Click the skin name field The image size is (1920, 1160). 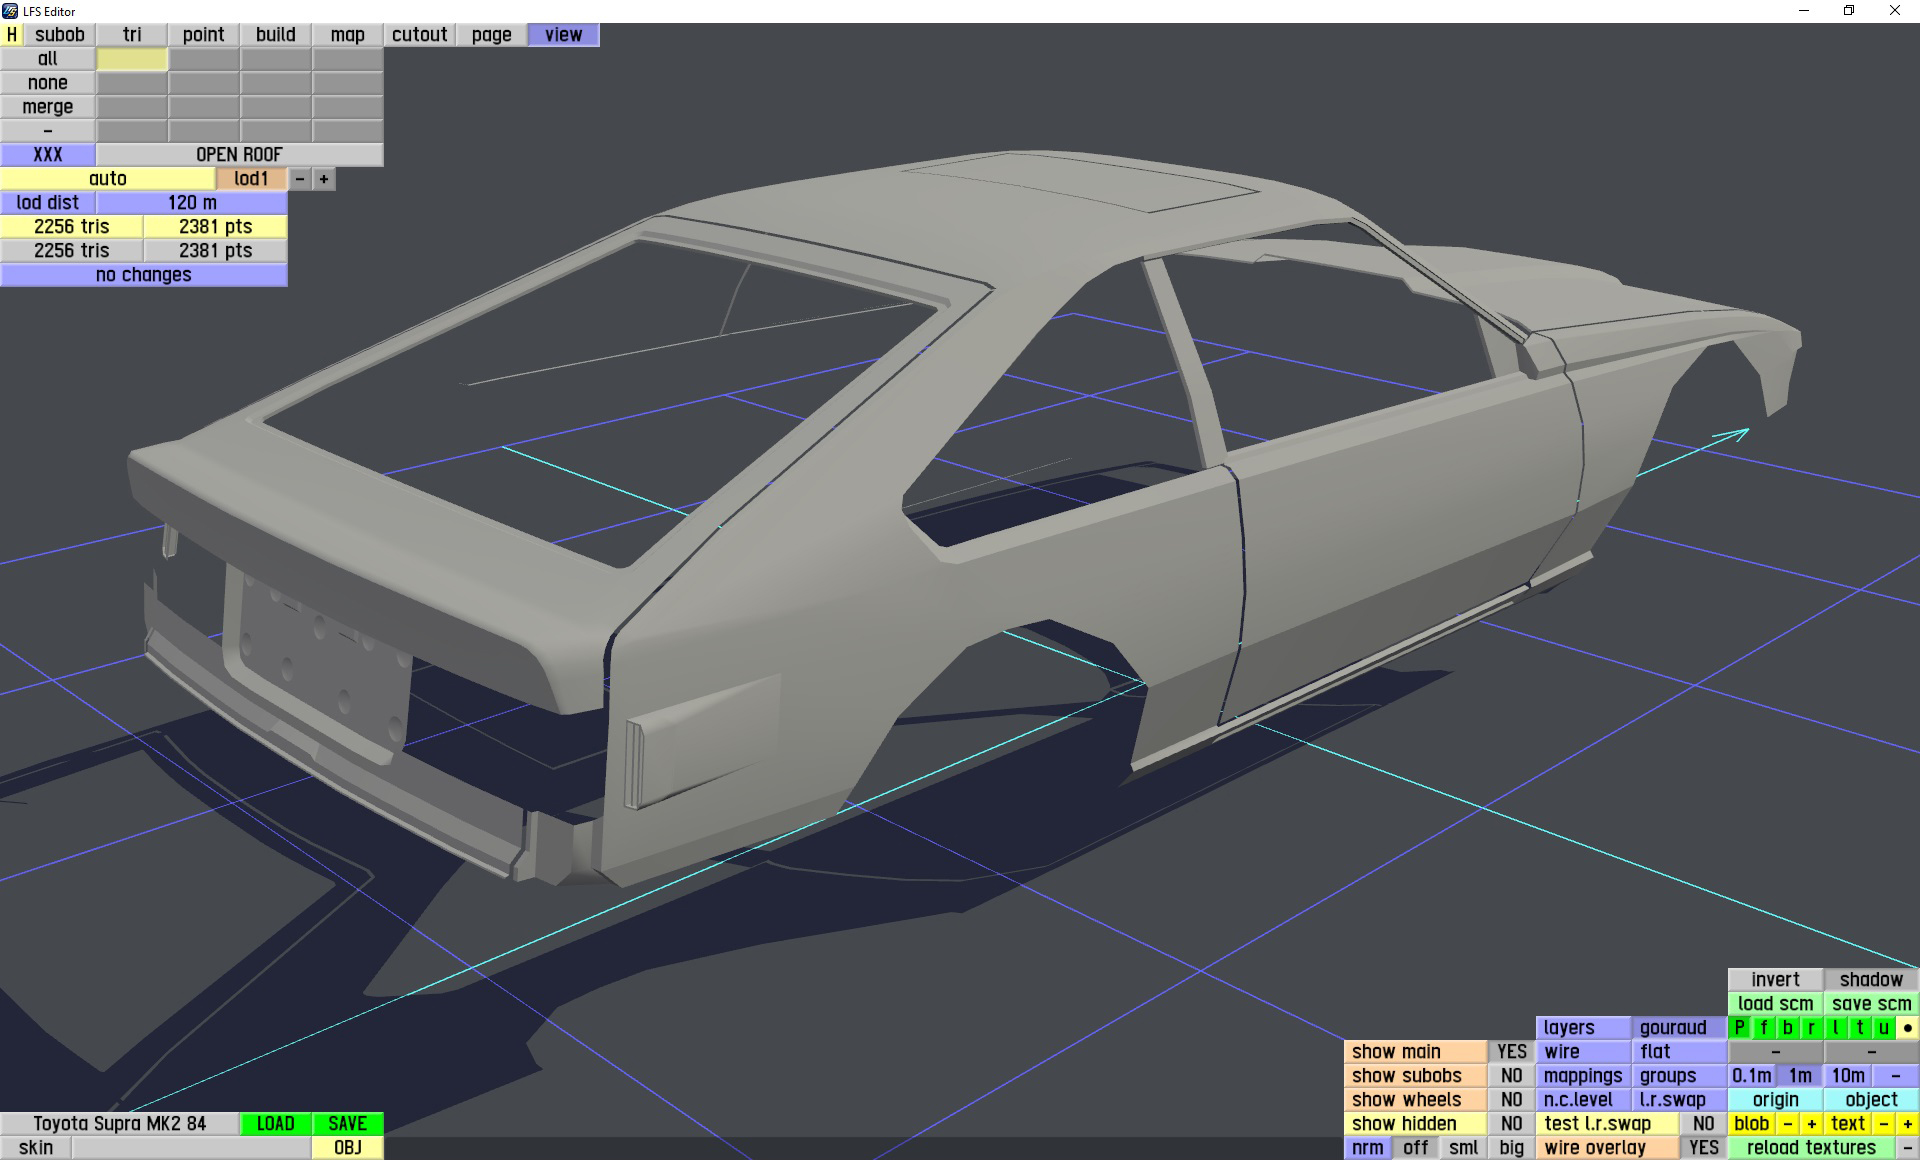(x=190, y=1147)
